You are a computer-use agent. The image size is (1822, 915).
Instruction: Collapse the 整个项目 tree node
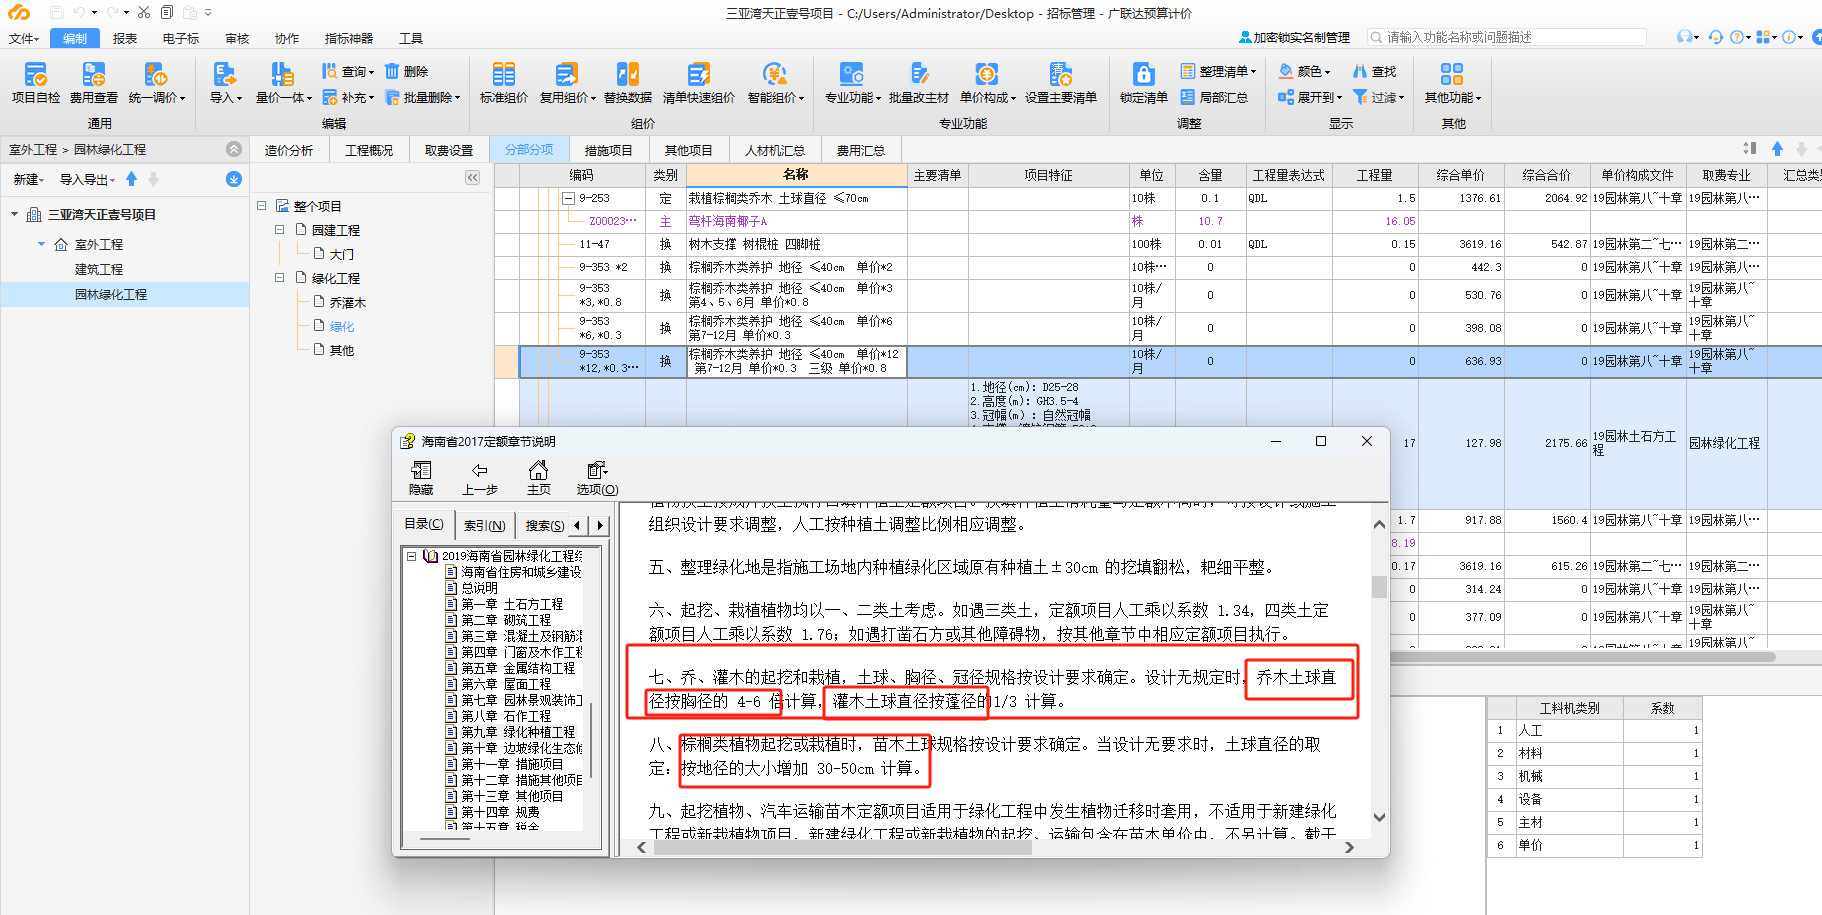coord(262,205)
